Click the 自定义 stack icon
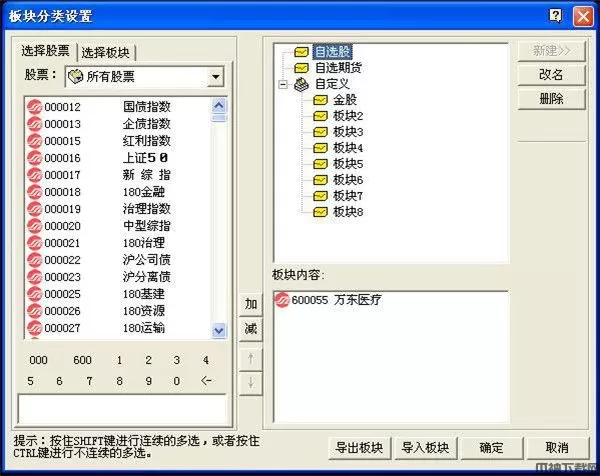The image size is (600, 476). tap(302, 84)
